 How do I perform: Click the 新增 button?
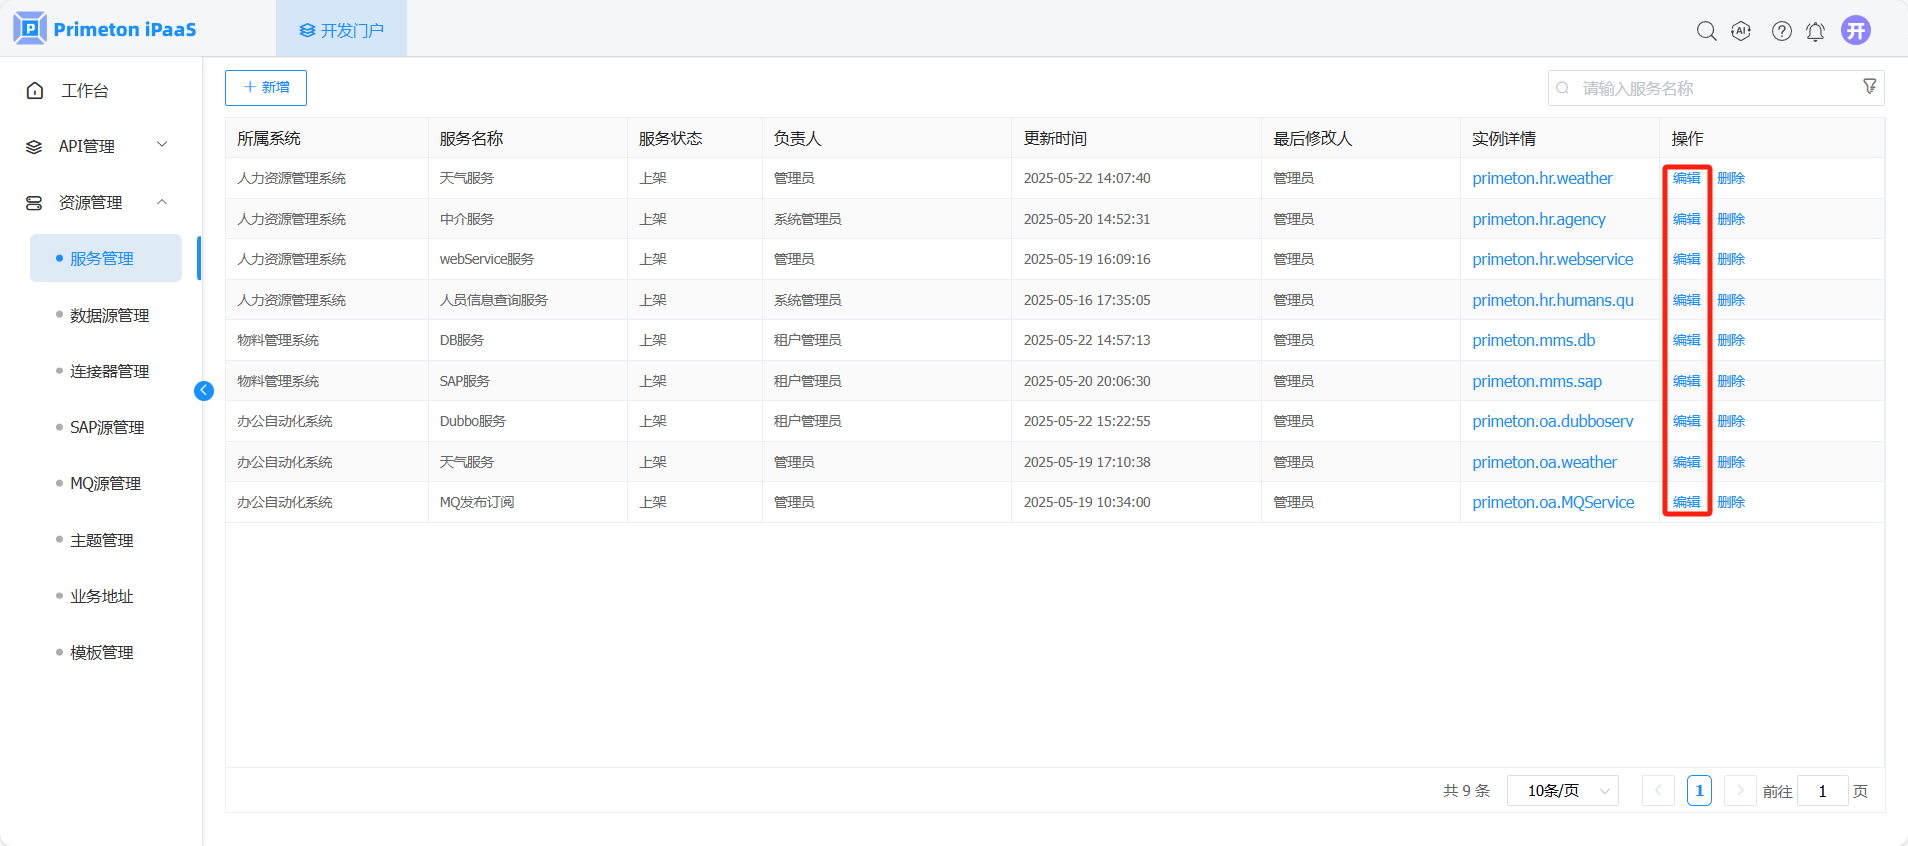tap(266, 88)
